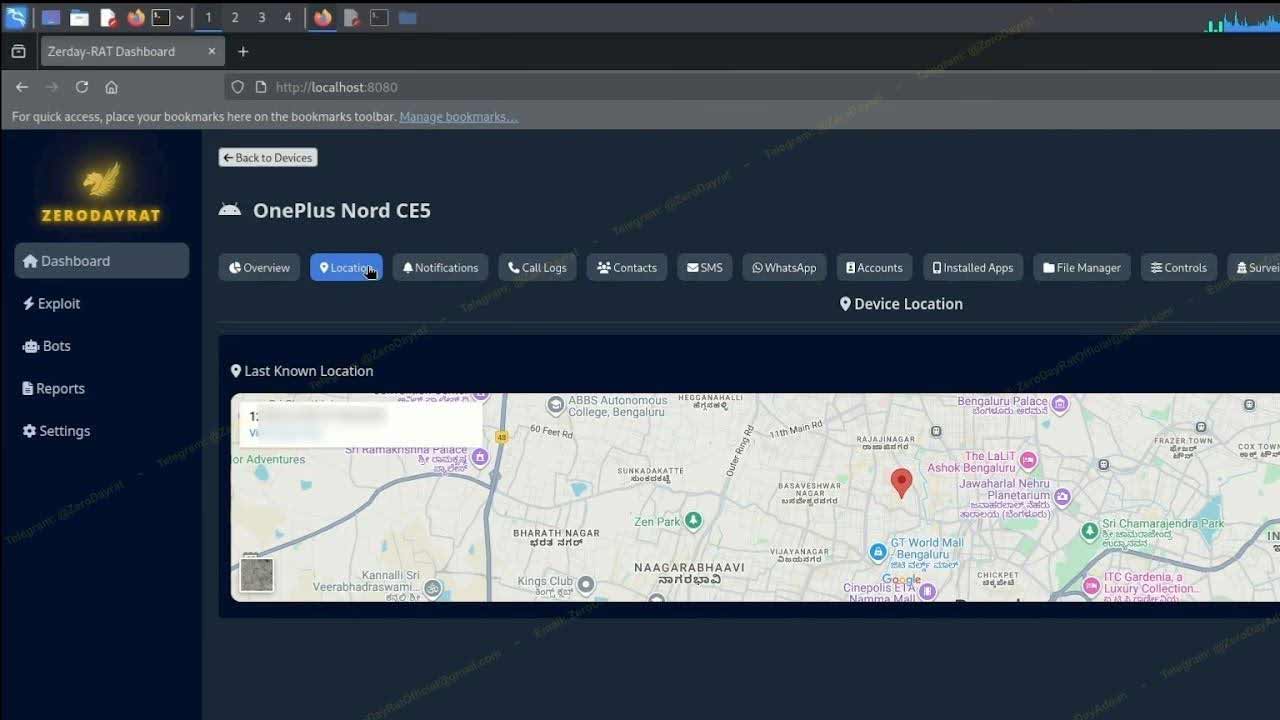This screenshot has width=1280, height=720.
Task: Click the Bengaluru Palace map marker
Action: click(x=1060, y=404)
